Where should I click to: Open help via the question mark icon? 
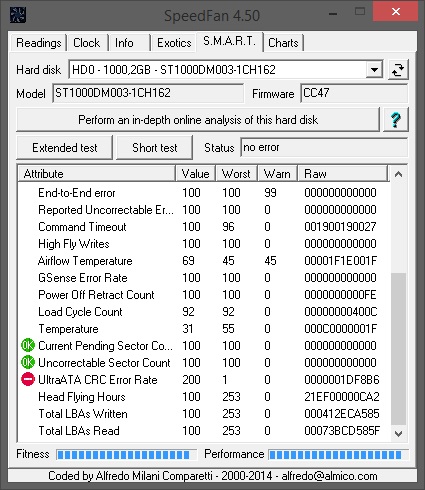point(396,120)
